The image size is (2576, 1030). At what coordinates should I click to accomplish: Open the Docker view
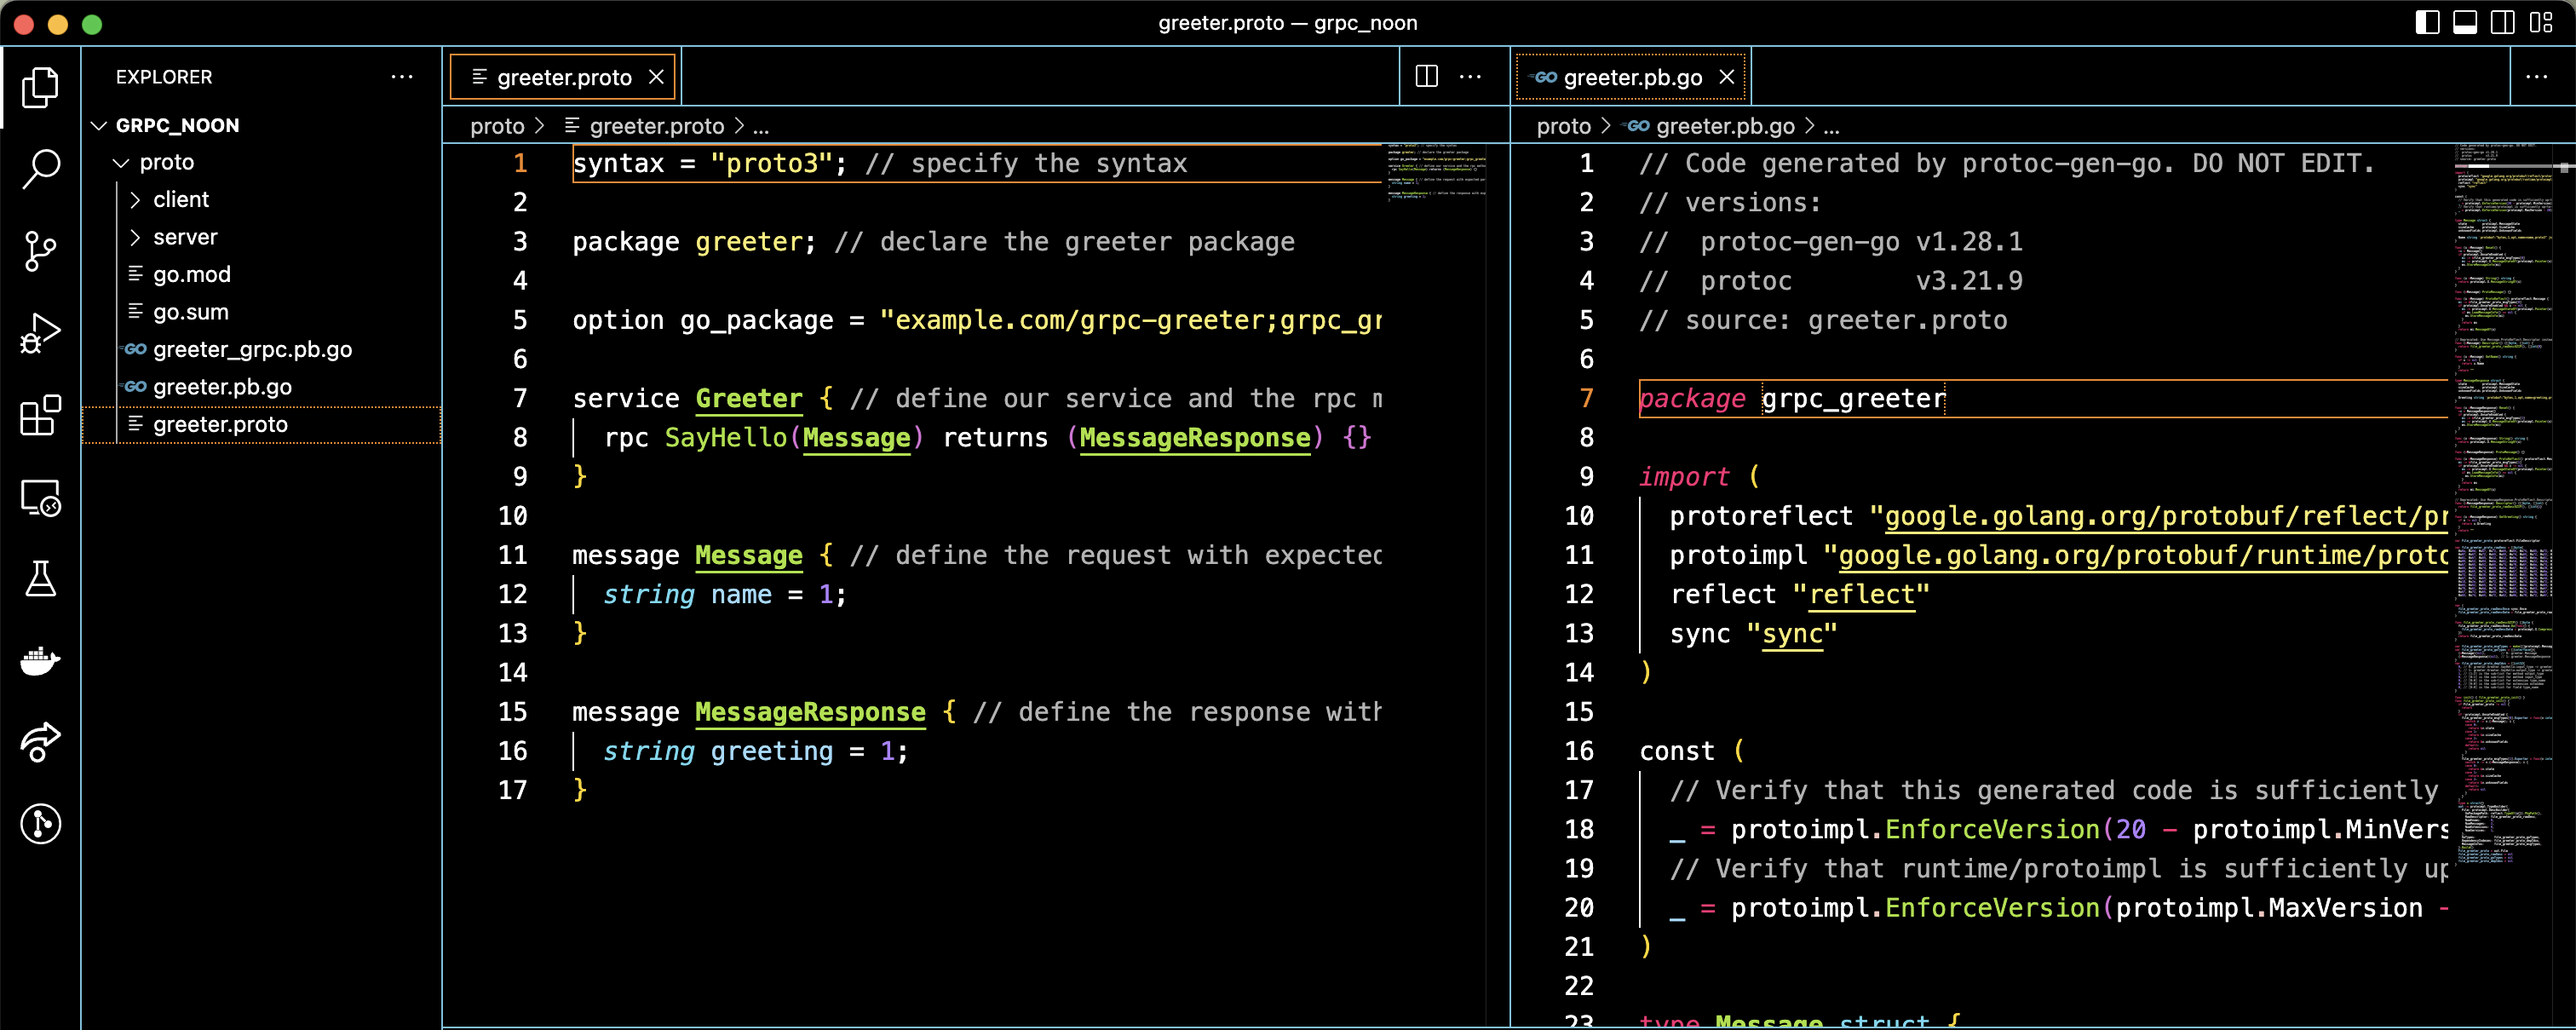(41, 661)
